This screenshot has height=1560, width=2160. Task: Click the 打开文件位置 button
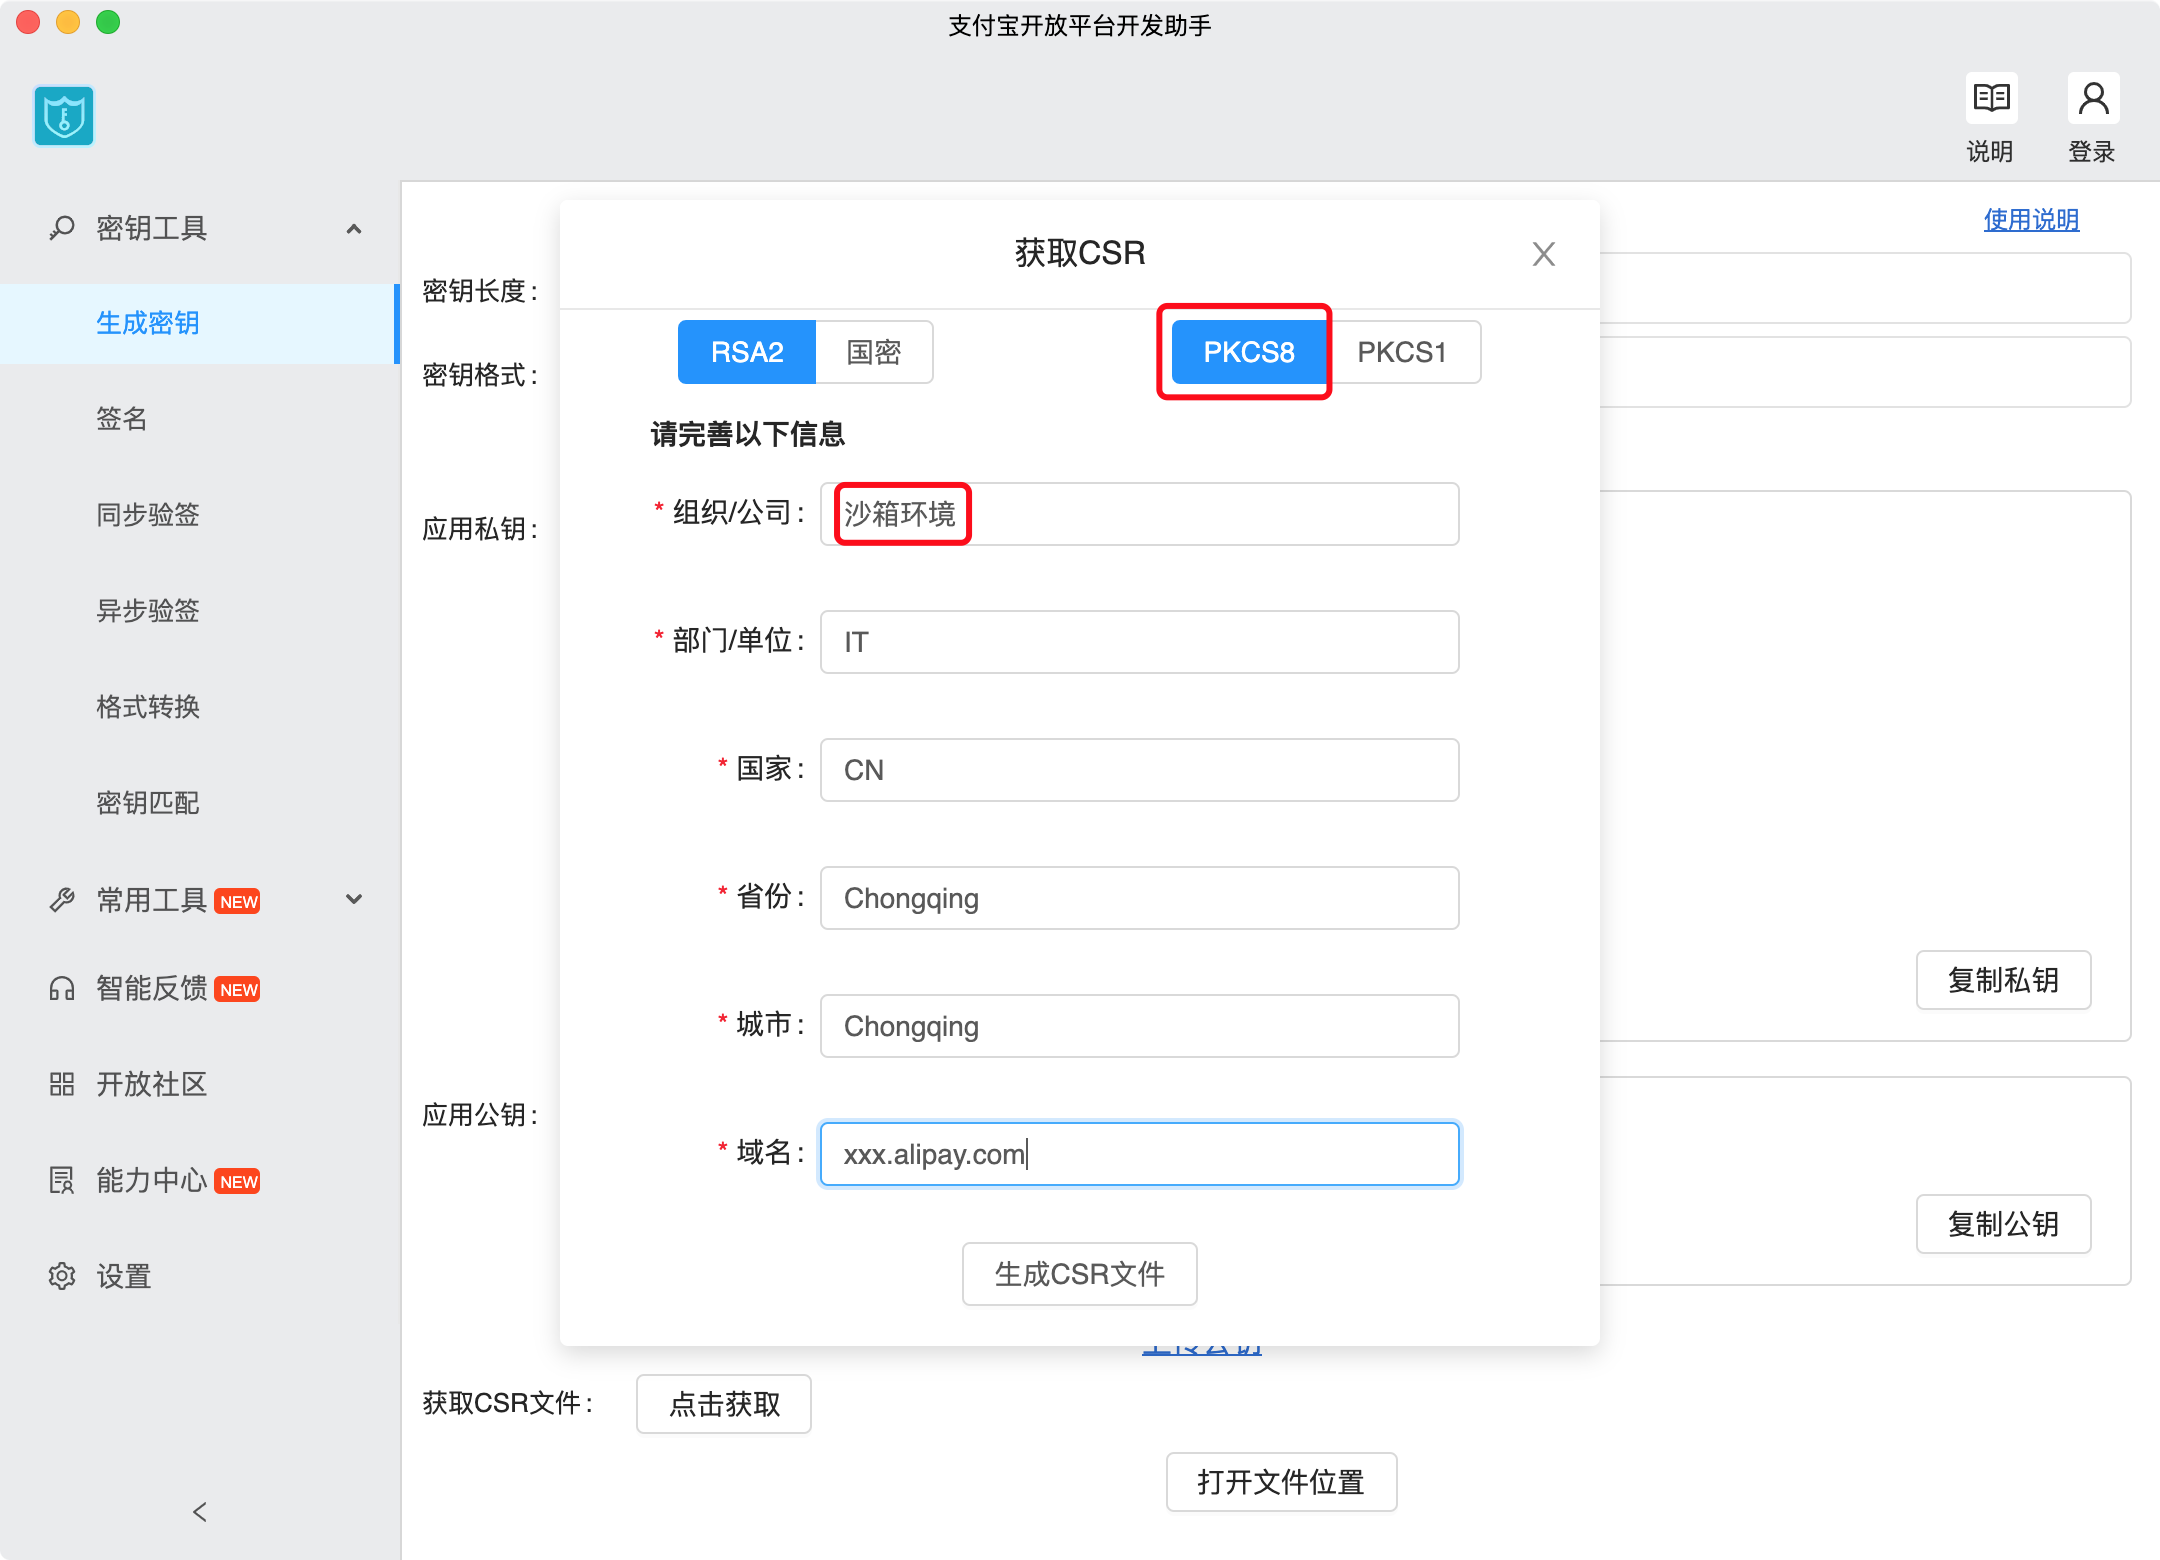[1281, 1482]
